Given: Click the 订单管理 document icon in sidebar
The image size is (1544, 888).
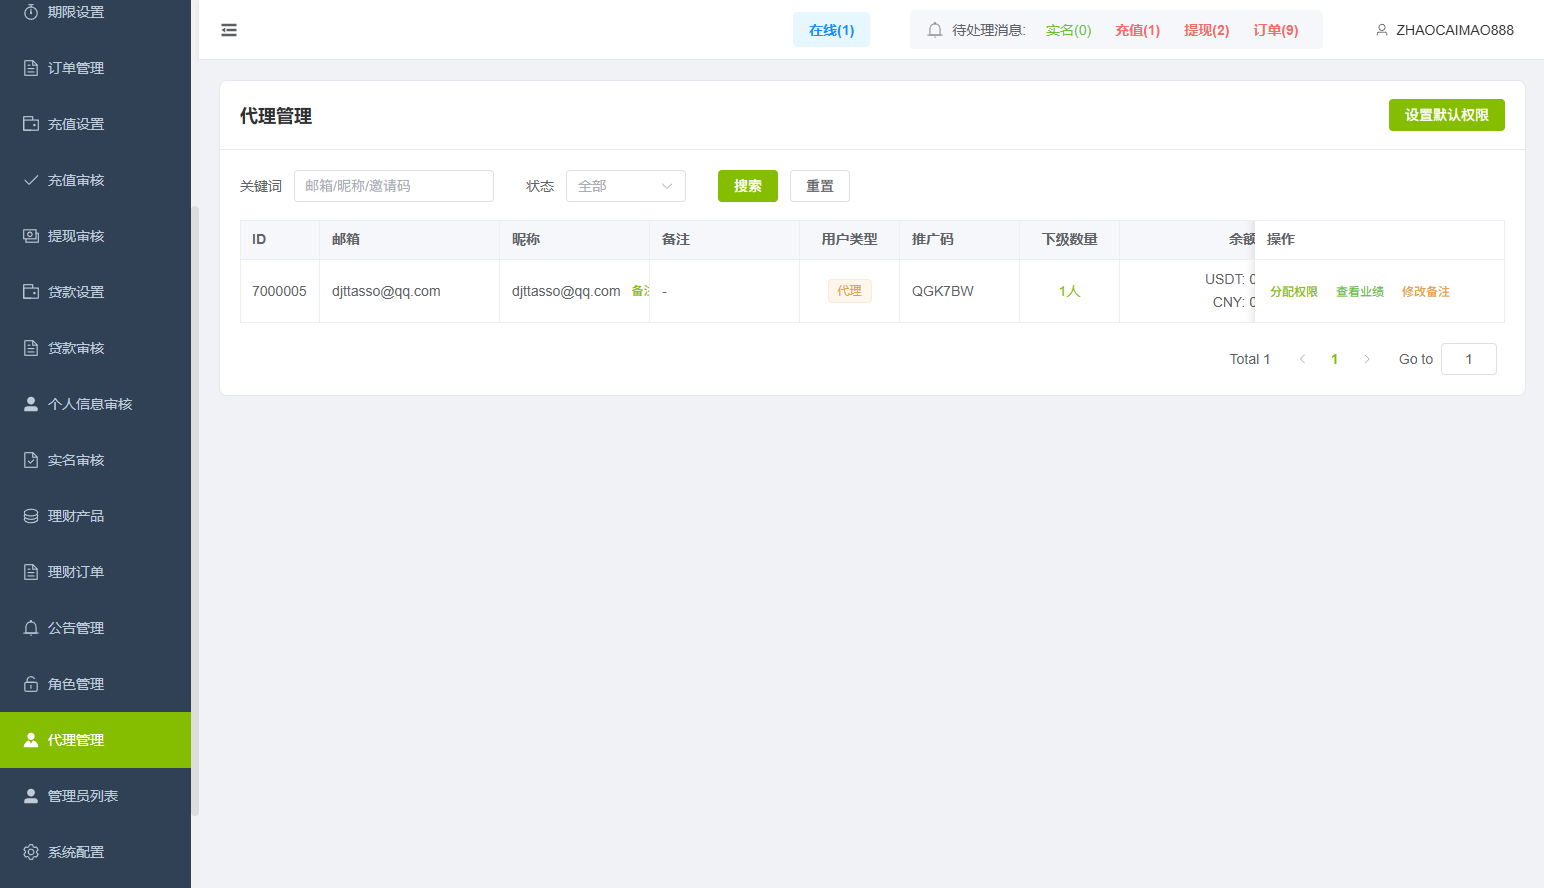Looking at the screenshot, I should pos(31,68).
